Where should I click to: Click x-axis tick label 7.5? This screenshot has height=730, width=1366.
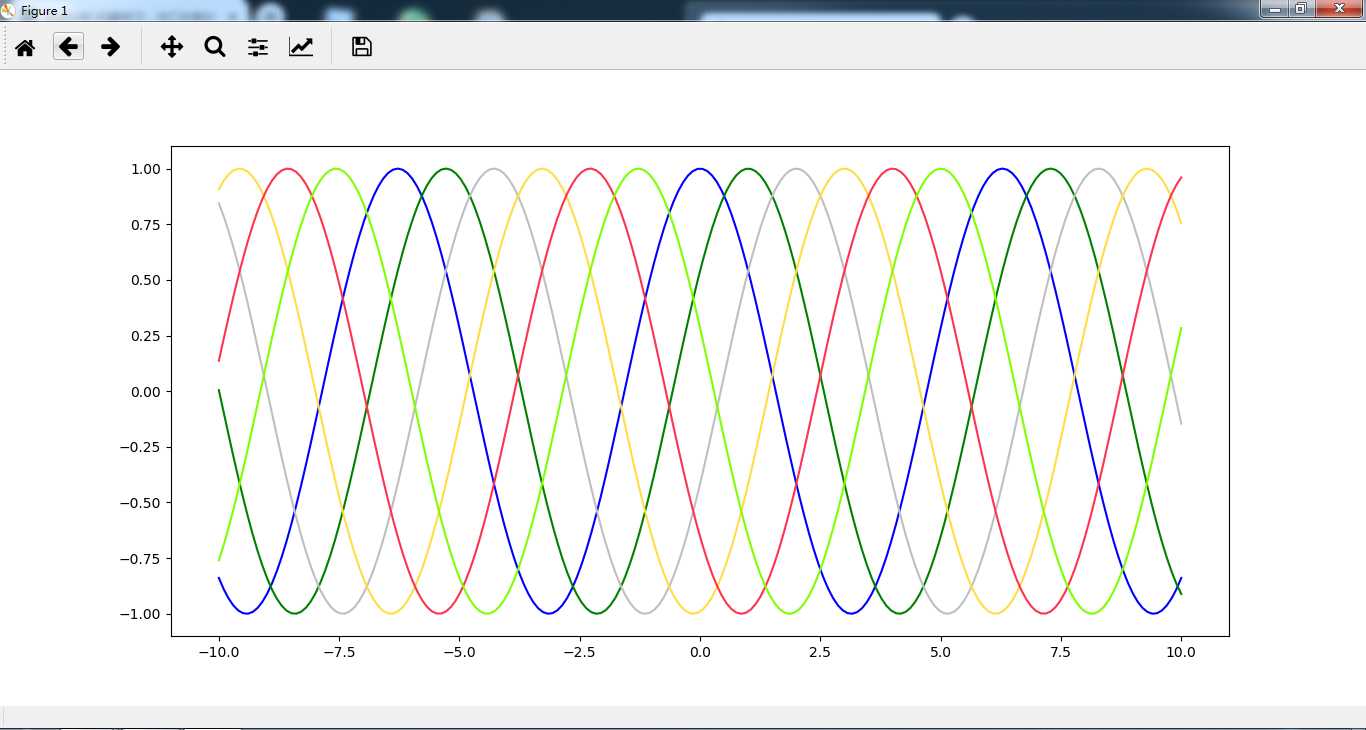click(1061, 652)
